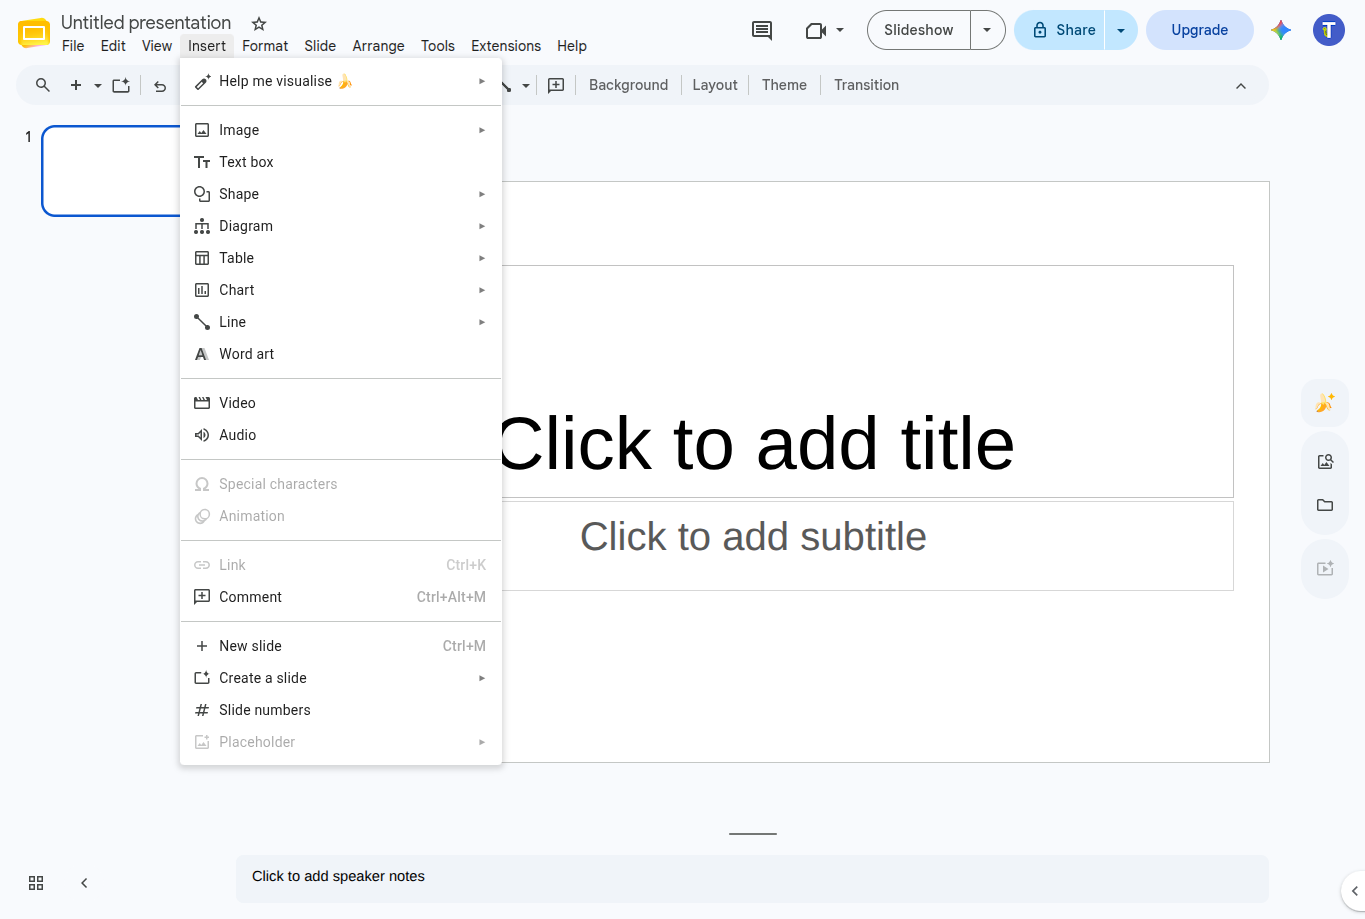This screenshot has width=1365, height=919.
Task: Open the Transition panel
Action: 866,85
